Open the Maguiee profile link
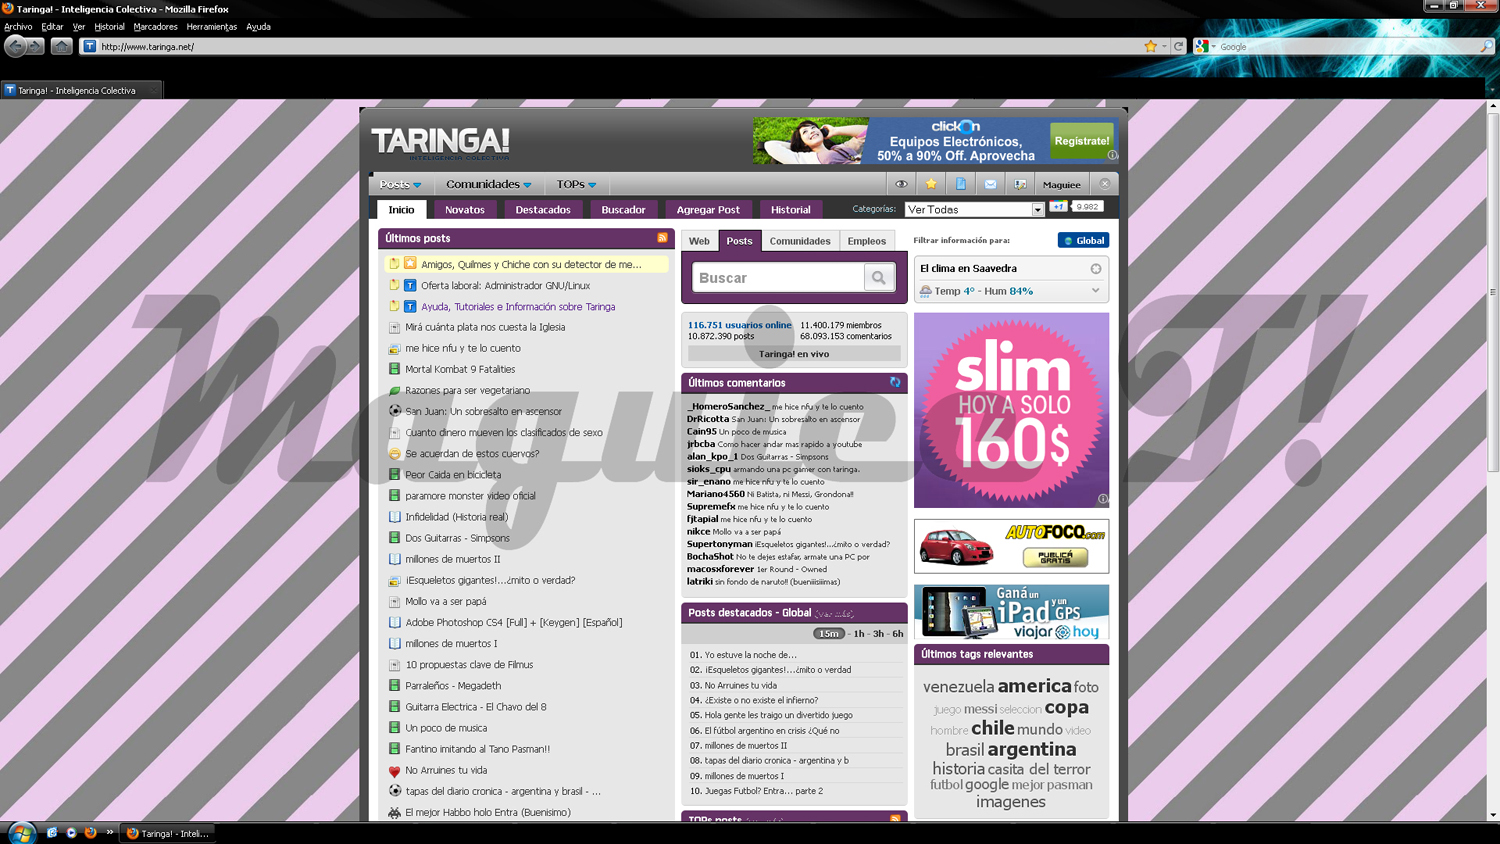 1061,184
